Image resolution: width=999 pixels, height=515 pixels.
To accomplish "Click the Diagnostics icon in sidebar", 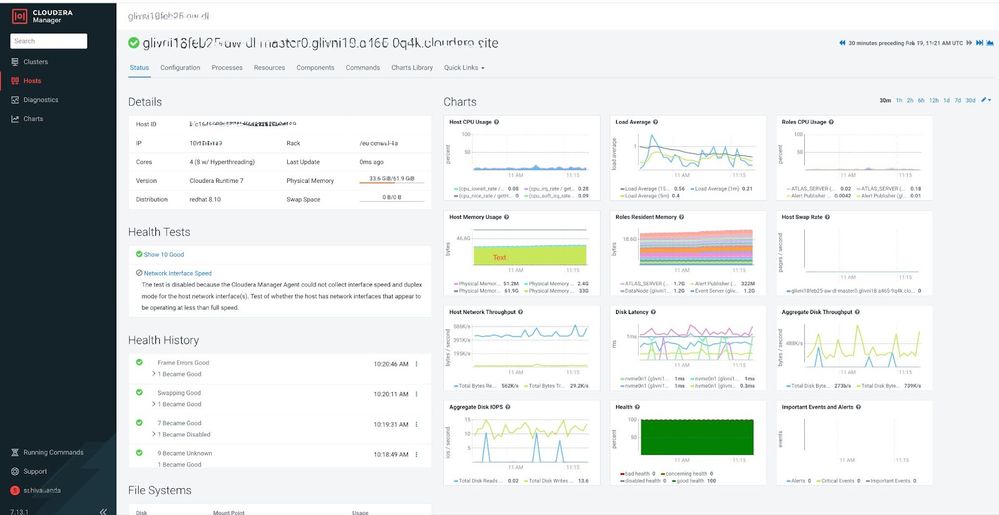I will (x=15, y=100).
